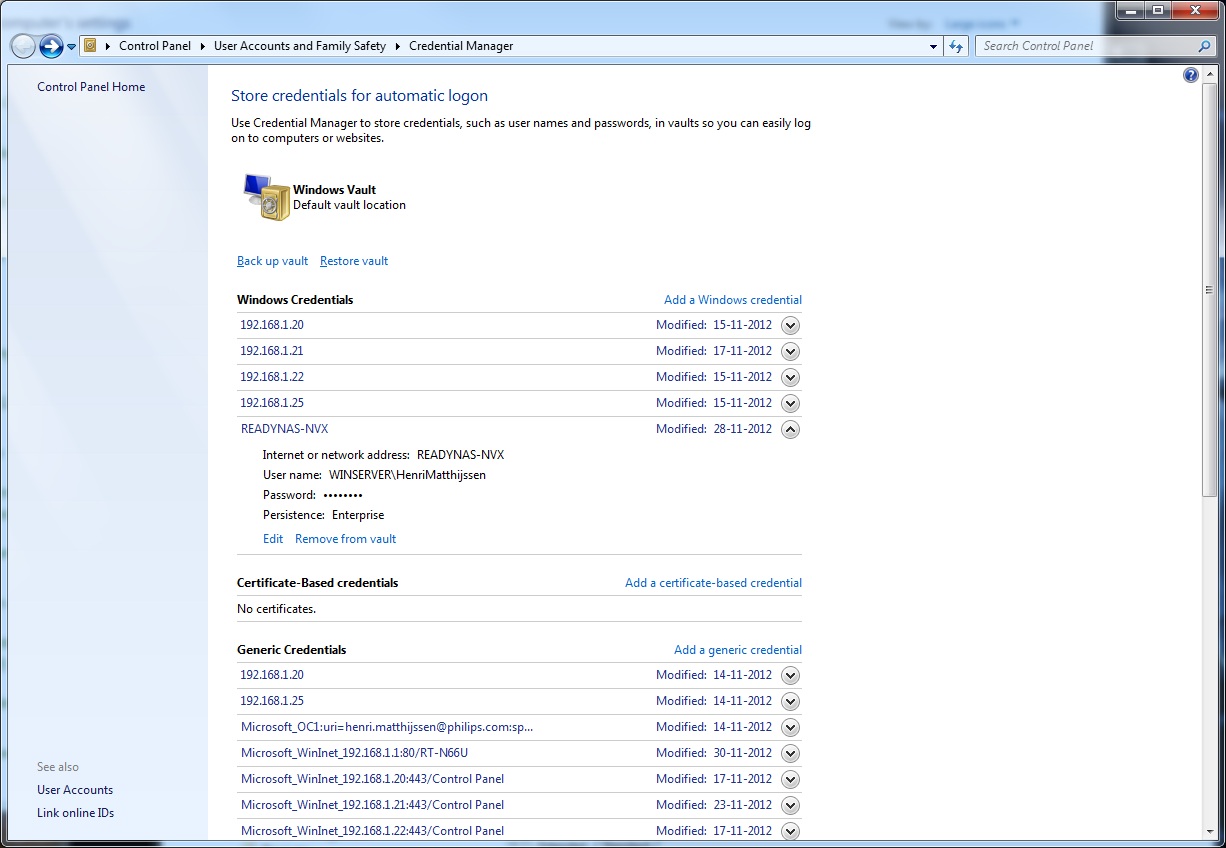Click the Control Panel icon in address bar

pyautogui.click(x=90, y=46)
